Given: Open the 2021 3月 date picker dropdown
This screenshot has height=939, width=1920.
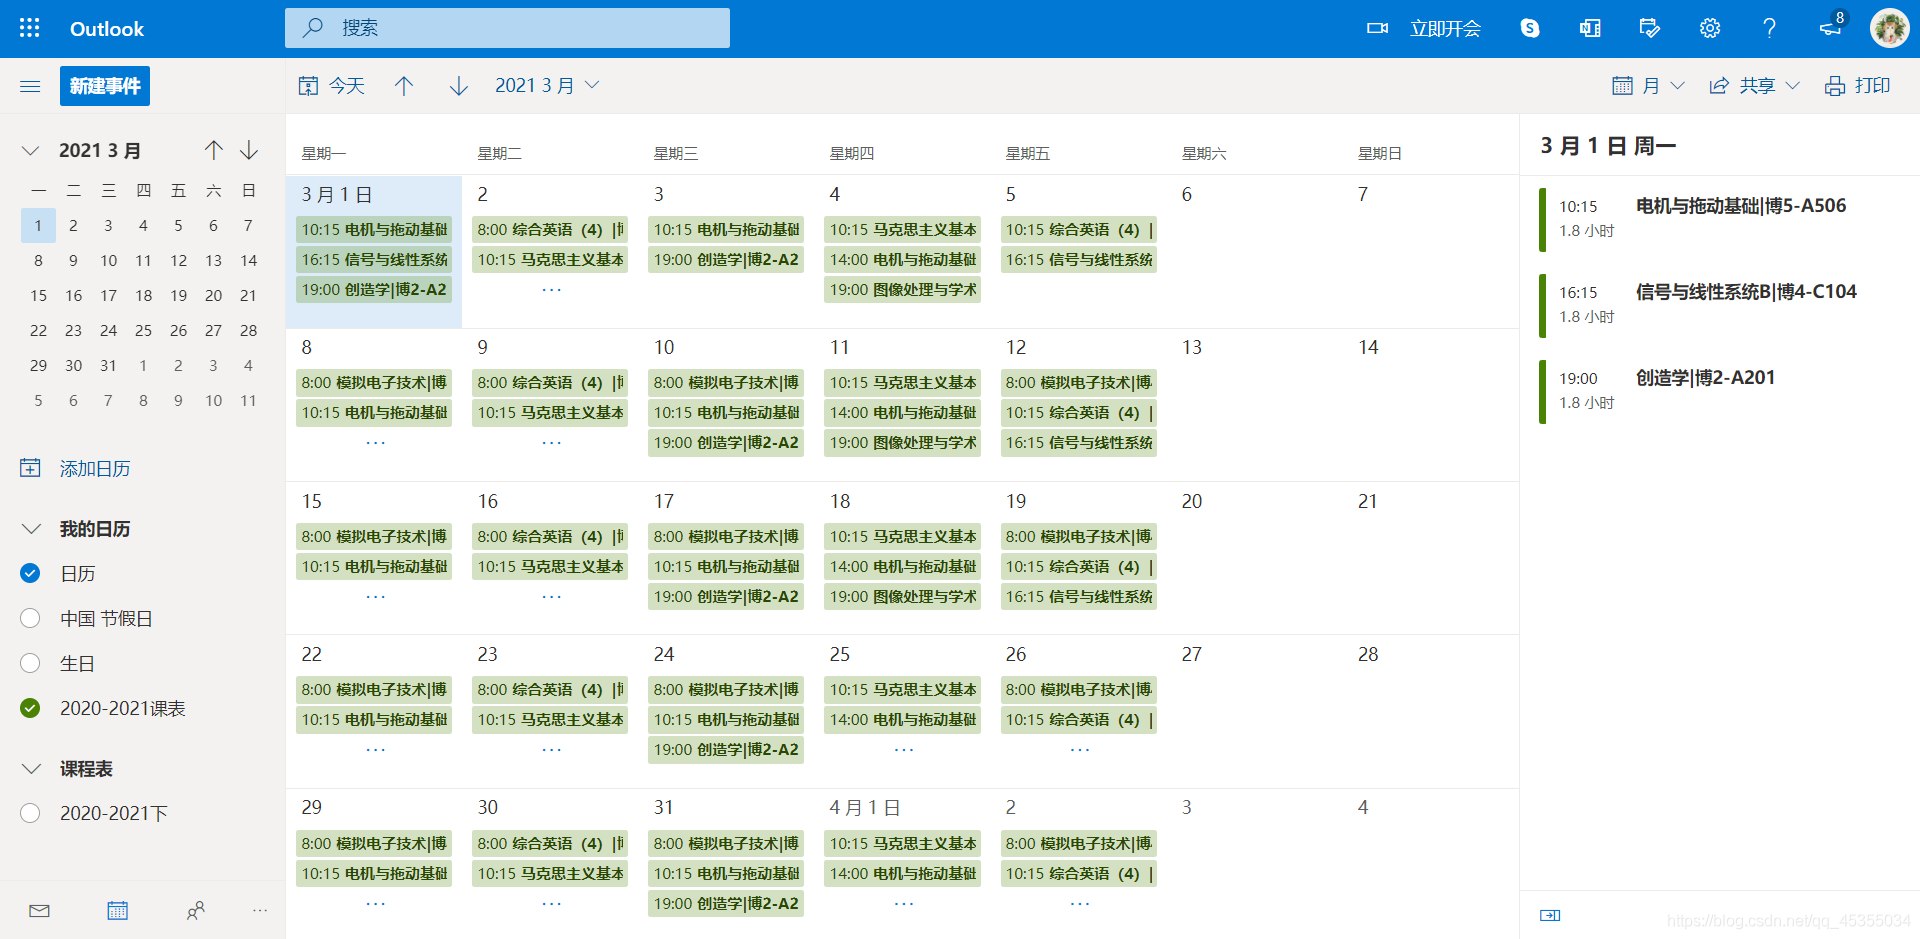Looking at the screenshot, I should 547,86.
